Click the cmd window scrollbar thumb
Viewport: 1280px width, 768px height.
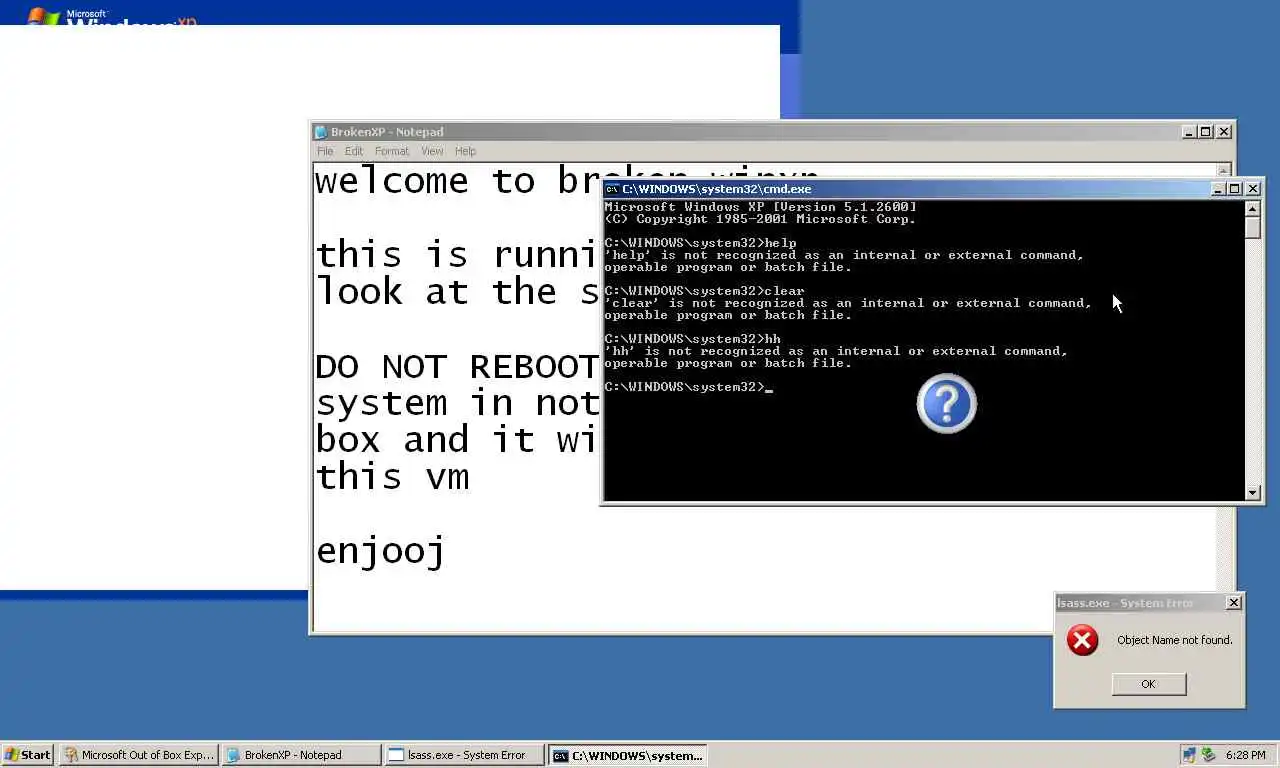1252,228
